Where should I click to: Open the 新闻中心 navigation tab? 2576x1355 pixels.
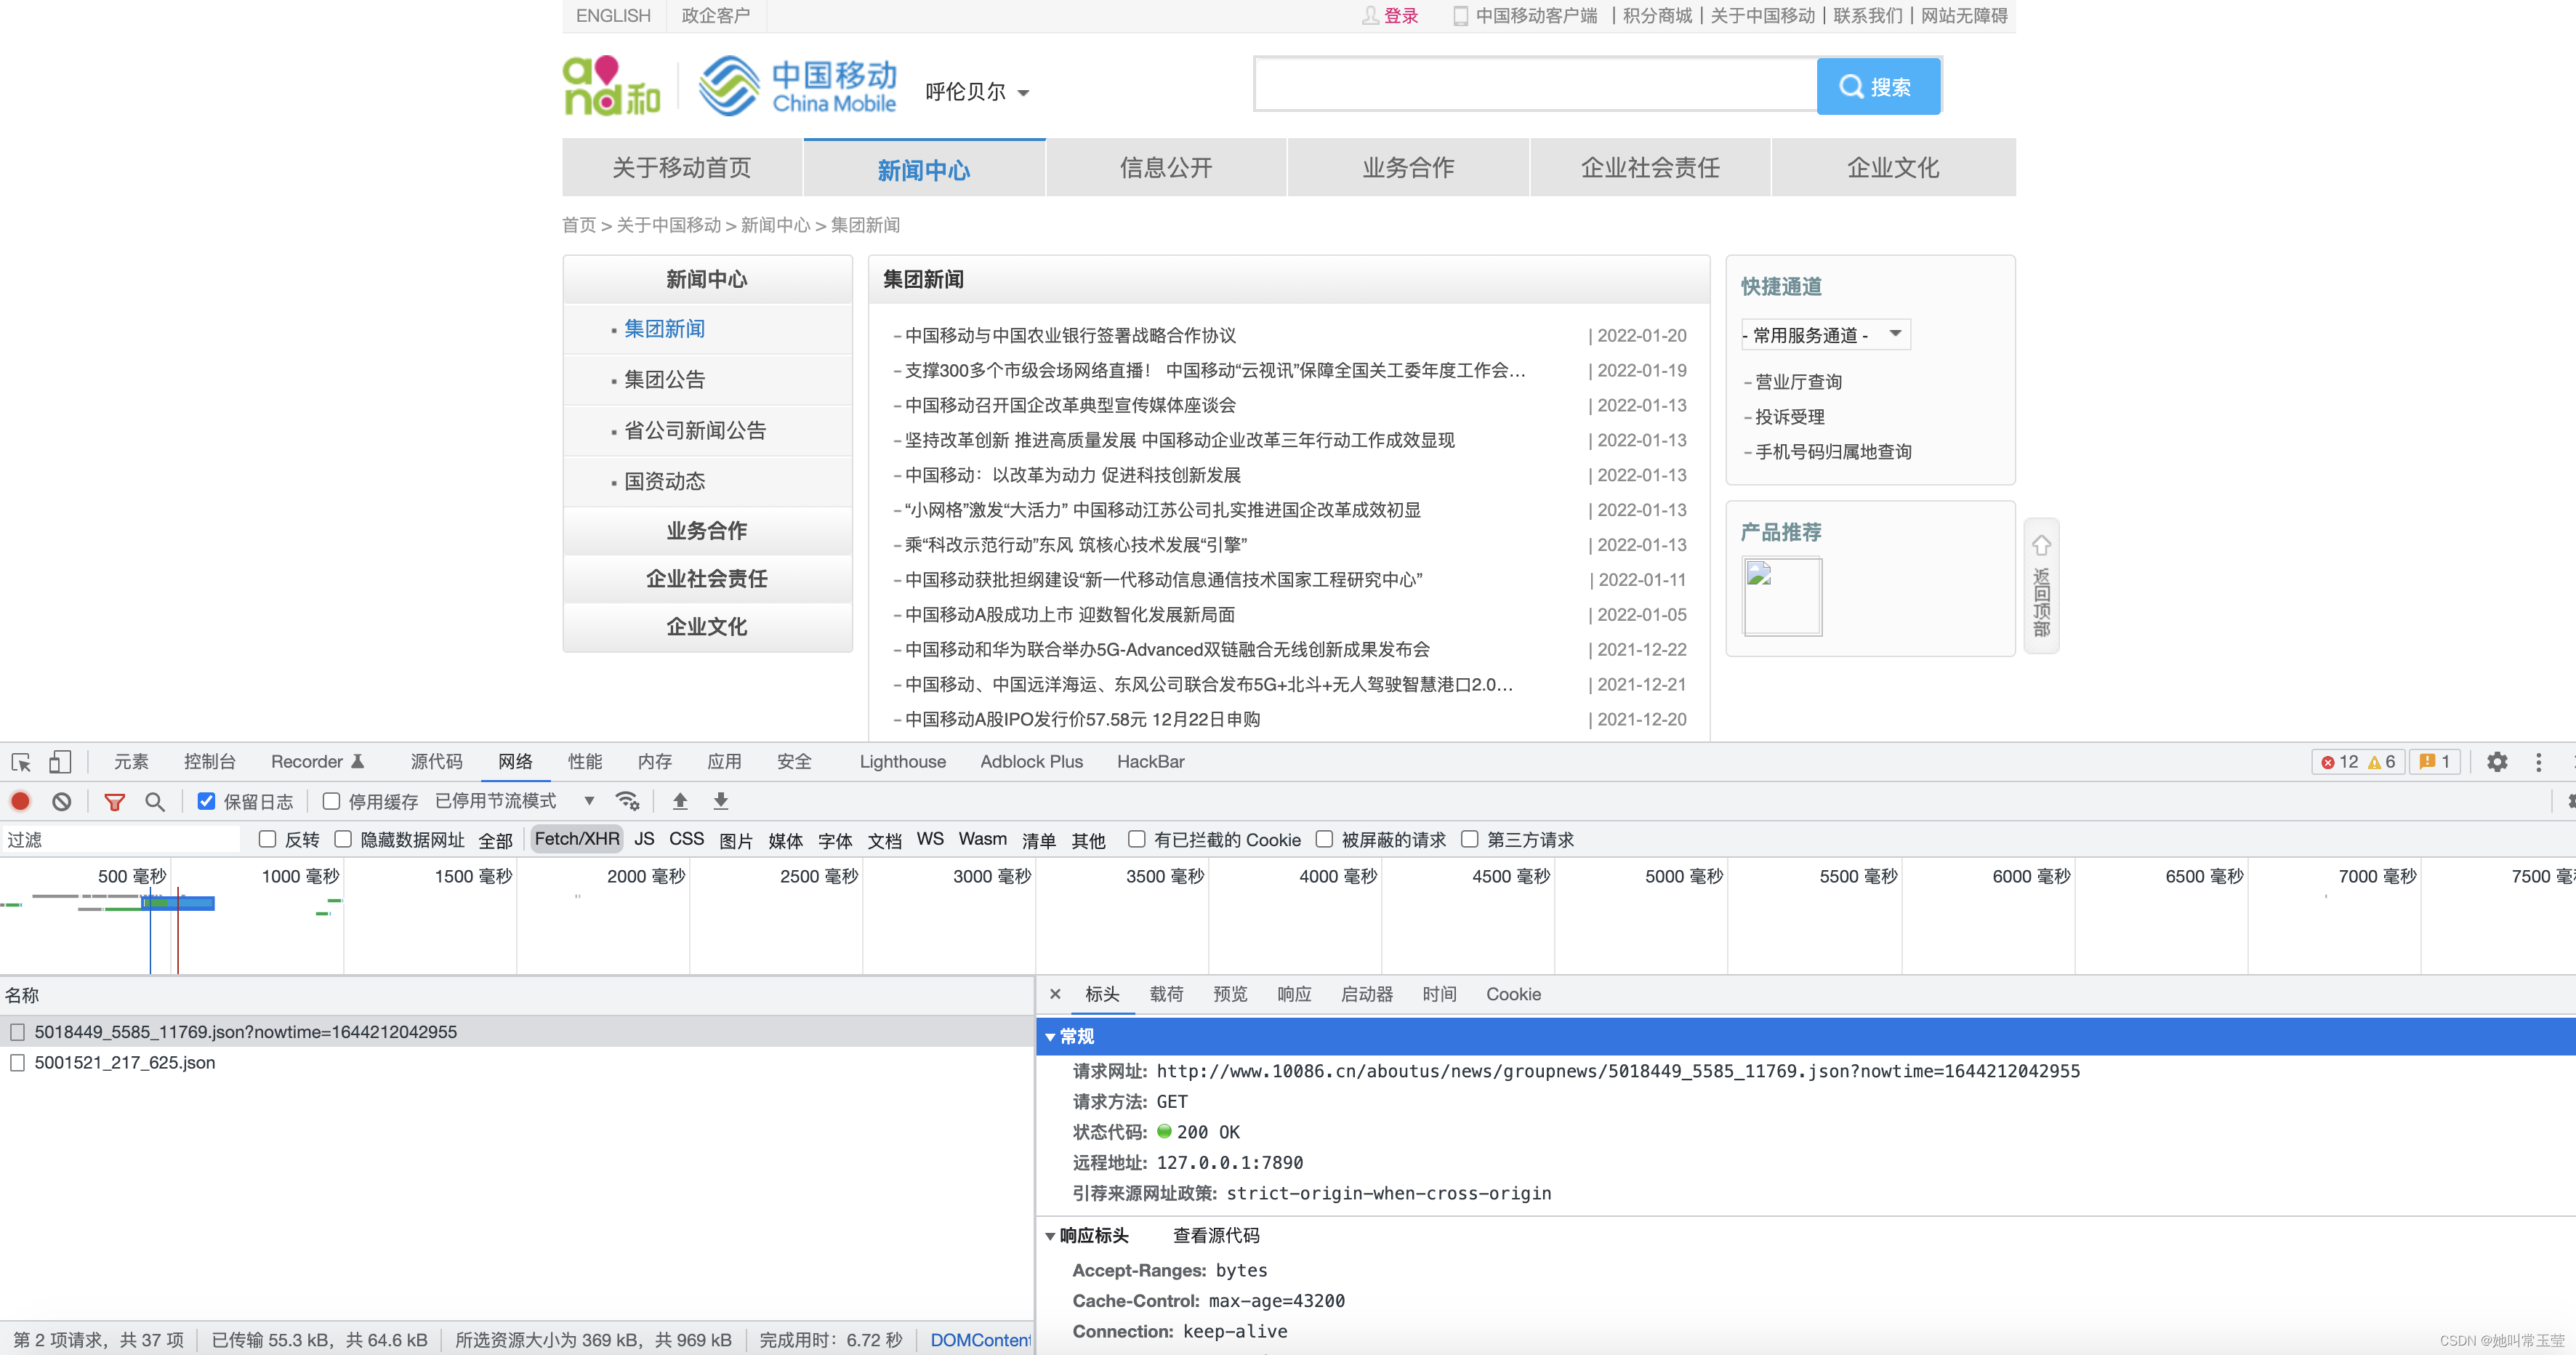924,169
